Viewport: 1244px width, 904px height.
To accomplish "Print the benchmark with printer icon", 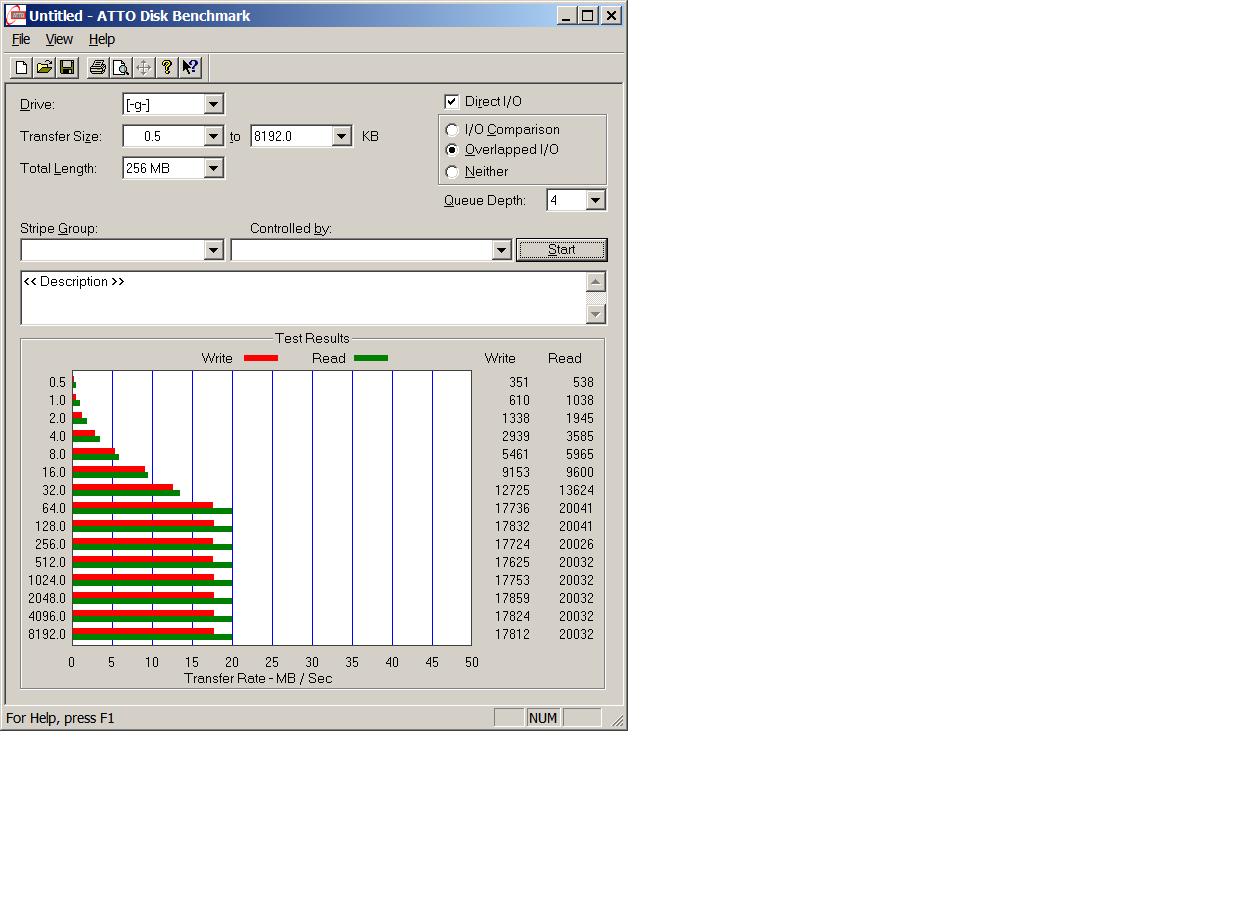I will [x=97, y=67].
